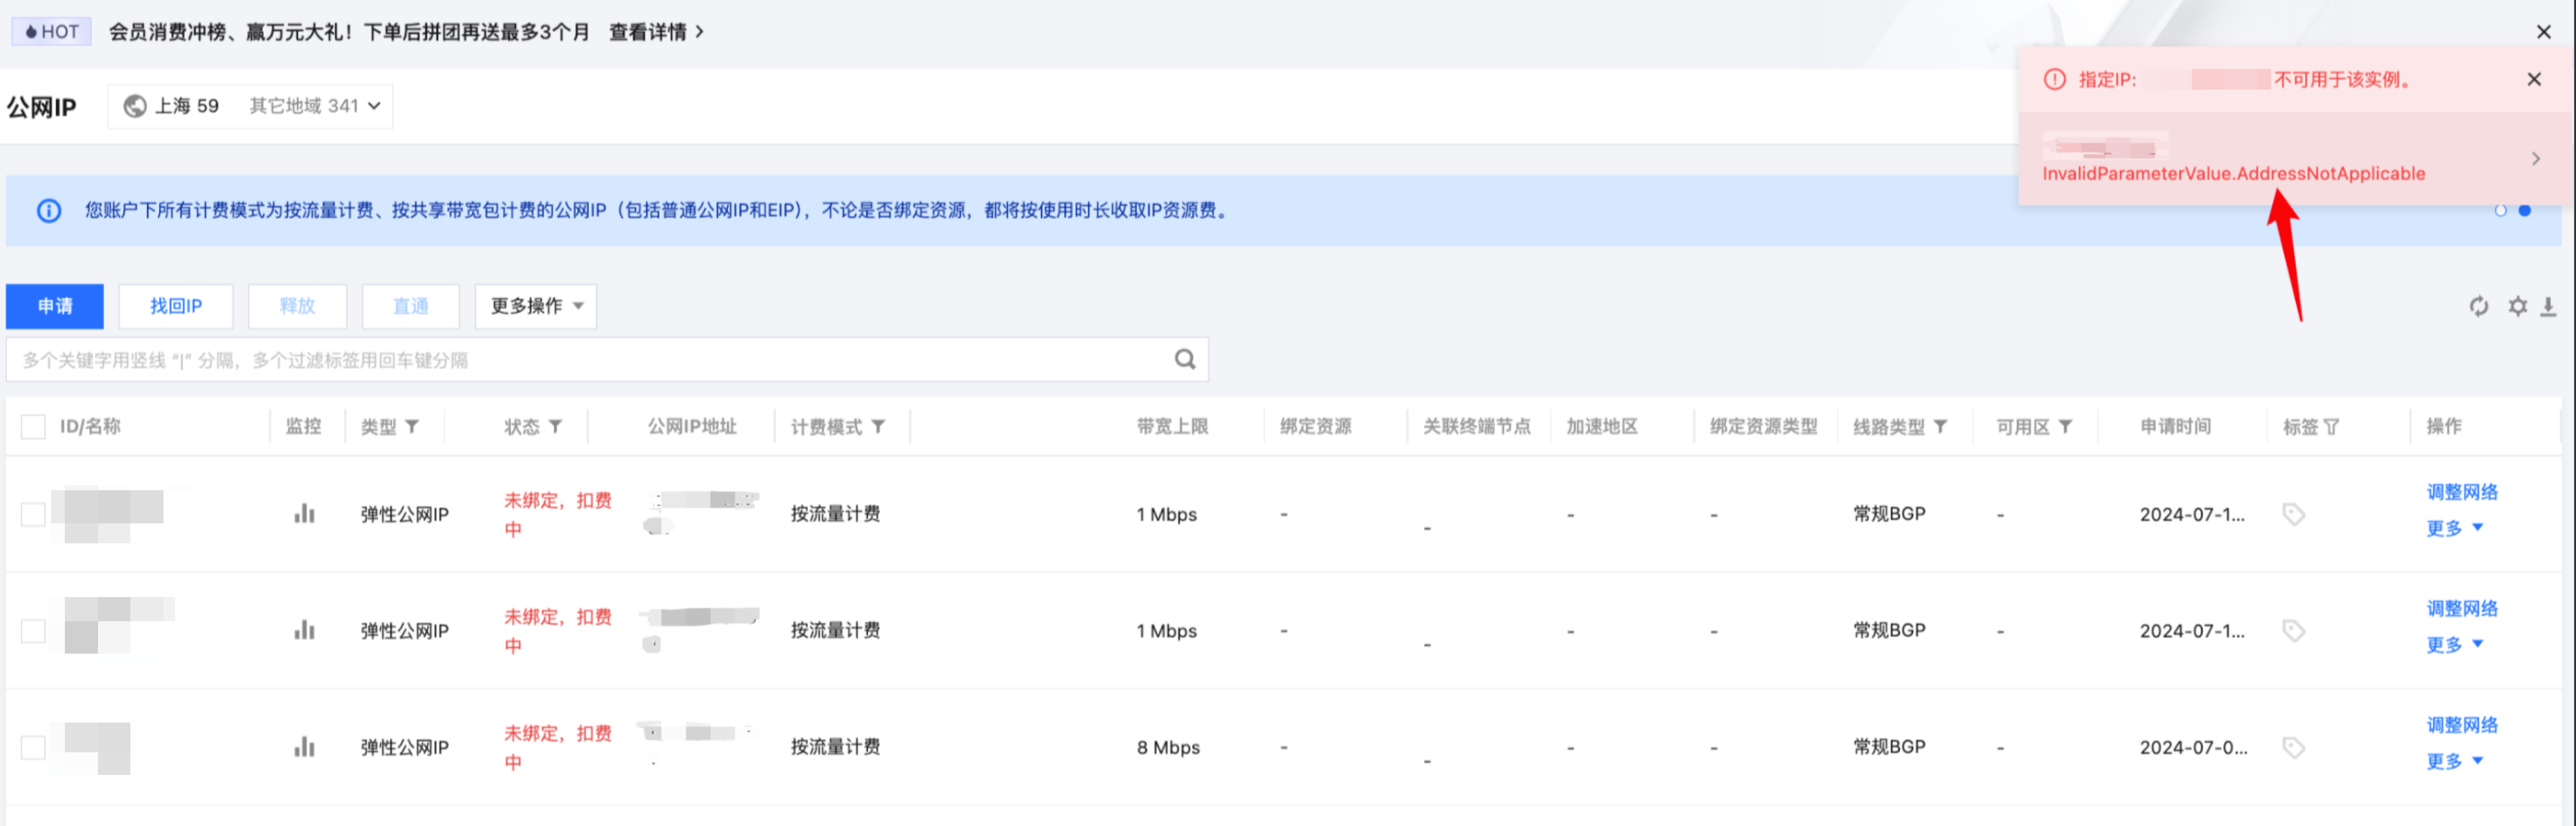
Task: Filter the 标签 column with funnel icon
Action: (x=2331, y=427)
